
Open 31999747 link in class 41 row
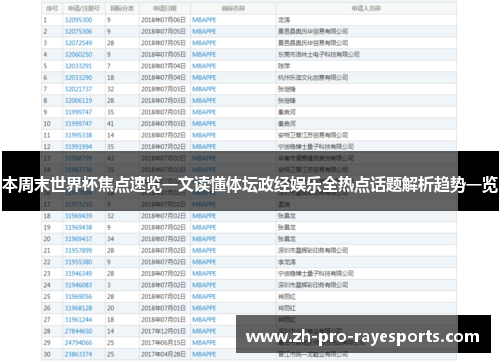coord(78,124)
